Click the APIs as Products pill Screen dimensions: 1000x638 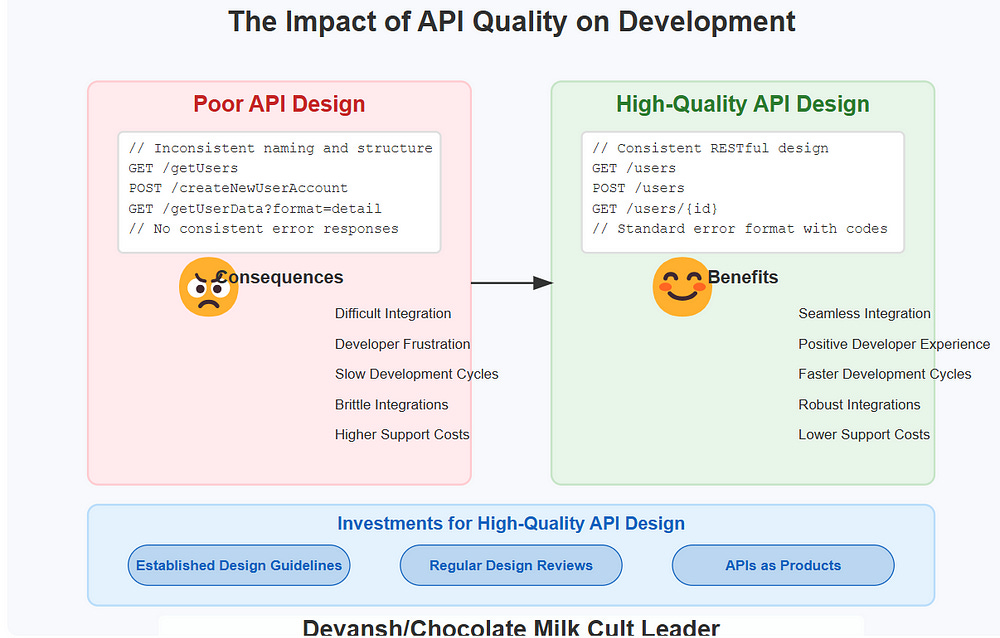tap(783, 565)
